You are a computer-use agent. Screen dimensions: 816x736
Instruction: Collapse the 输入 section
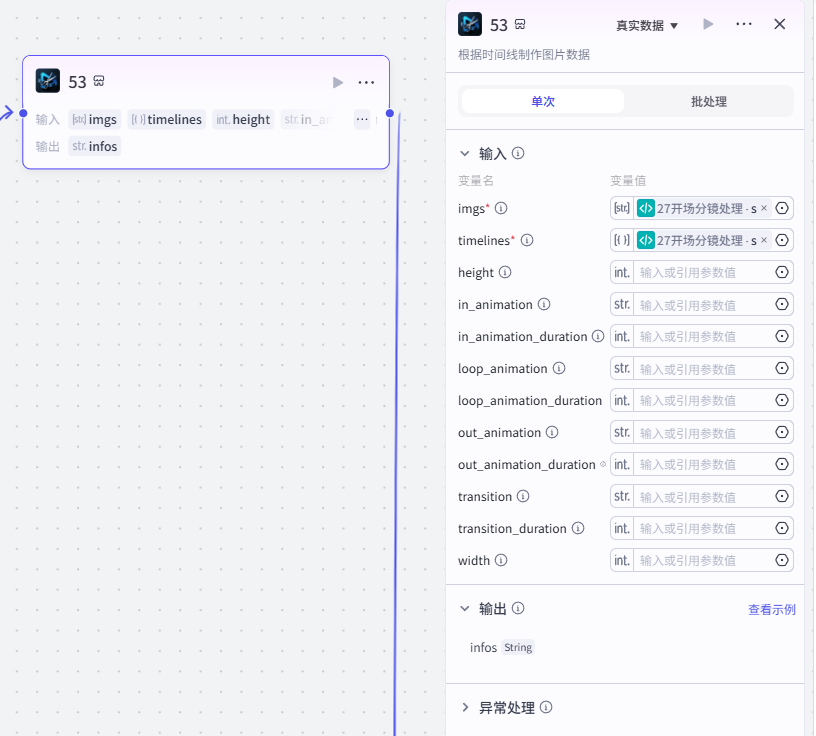(465, 154)
